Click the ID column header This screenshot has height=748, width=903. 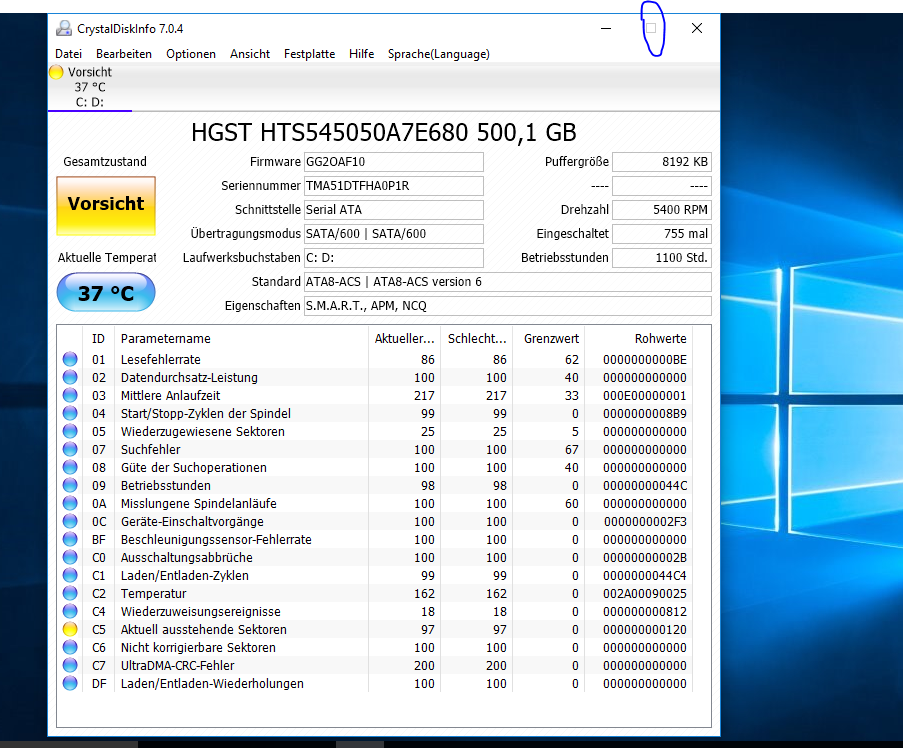click(x=98, y=339)
